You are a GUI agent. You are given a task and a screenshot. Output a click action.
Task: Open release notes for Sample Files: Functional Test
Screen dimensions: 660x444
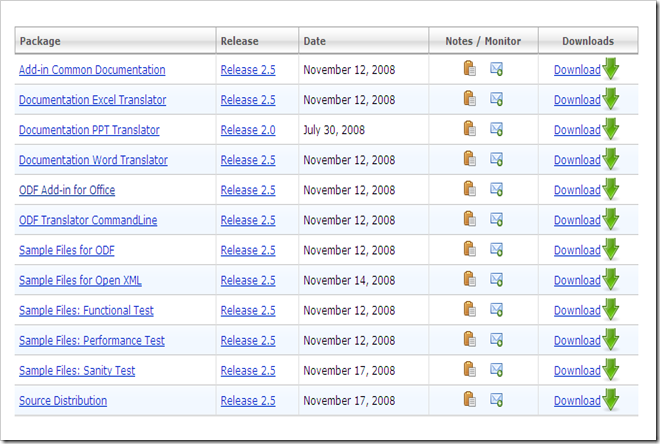[469, 309]
